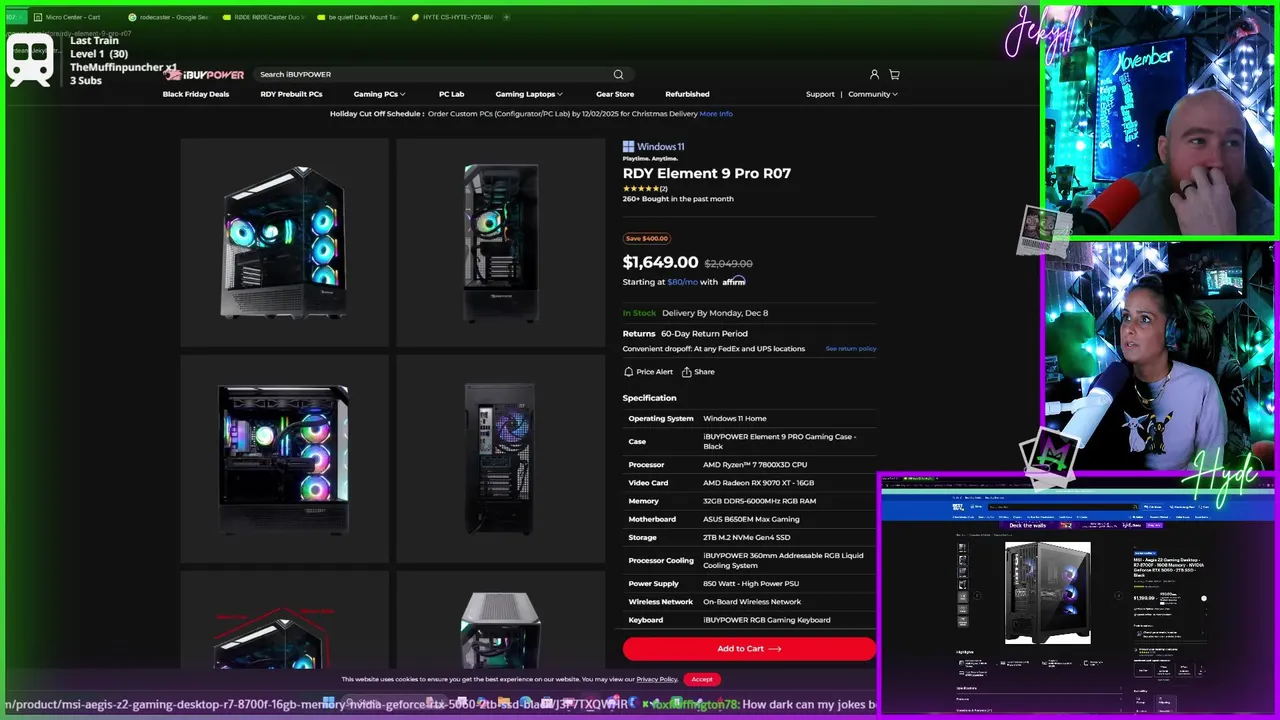Image resolution: width=1280 pixels, height=720 pixels.
Task: Click the $80/mo Affirm financing link
Action: (x=683, y=282)
